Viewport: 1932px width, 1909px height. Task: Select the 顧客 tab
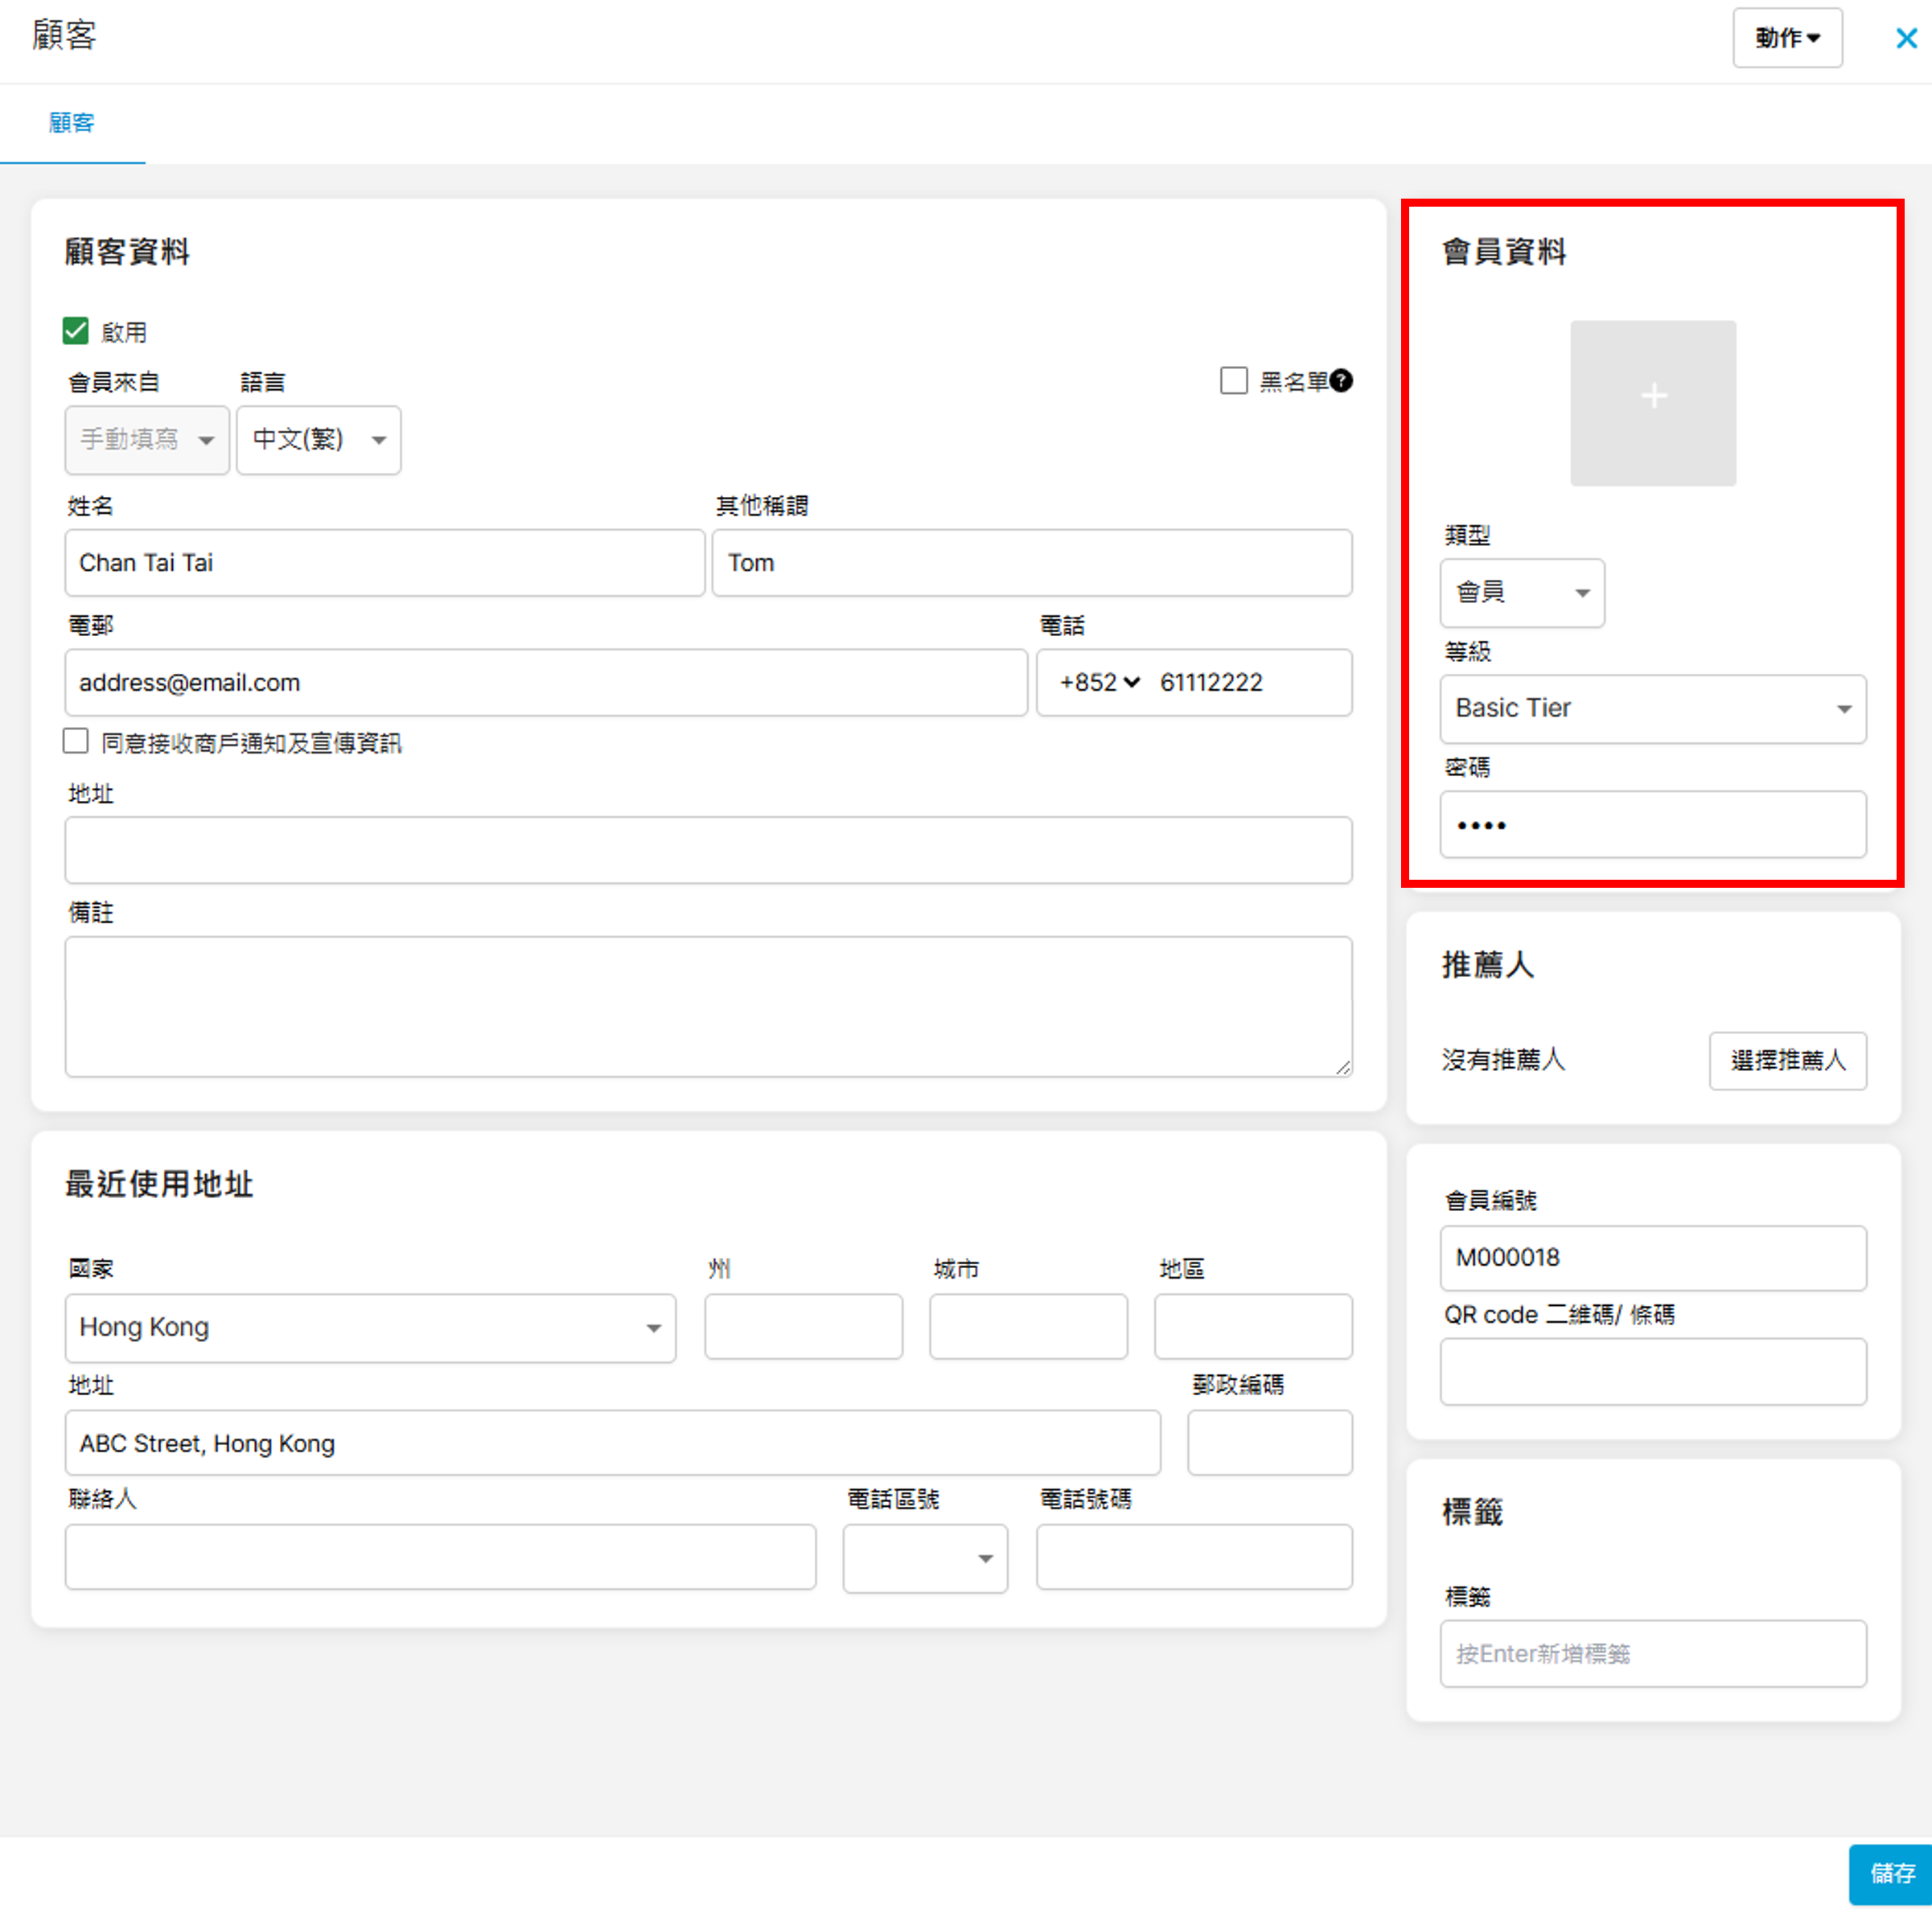click(x=72, y=123)
